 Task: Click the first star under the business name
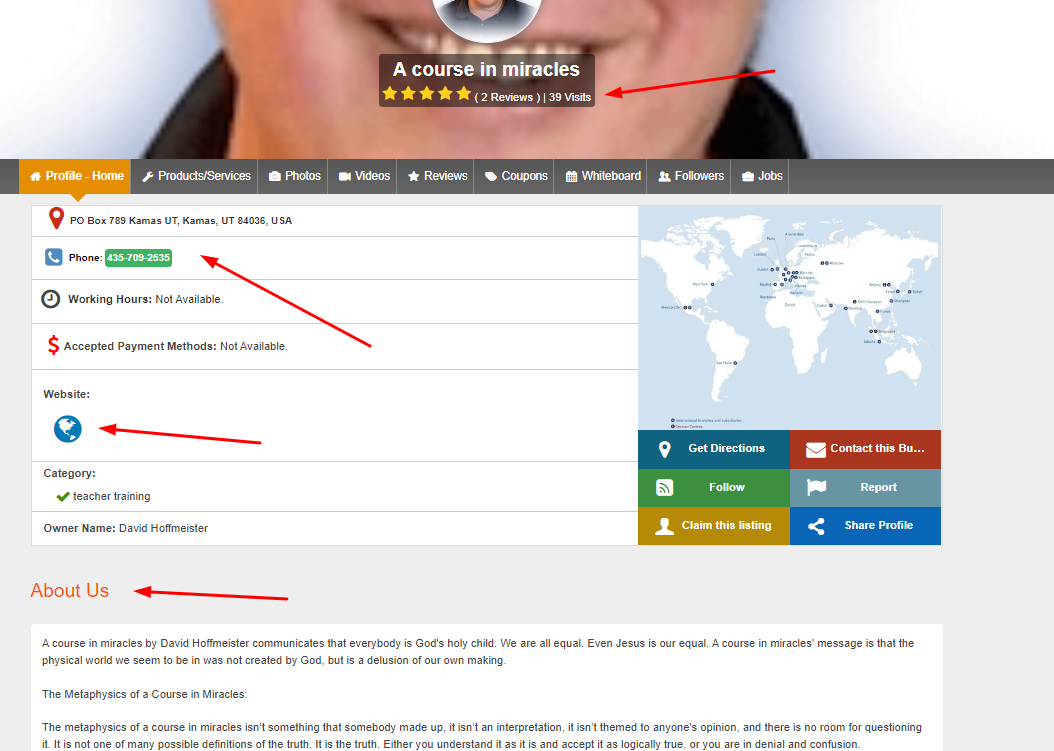[390, 92]
